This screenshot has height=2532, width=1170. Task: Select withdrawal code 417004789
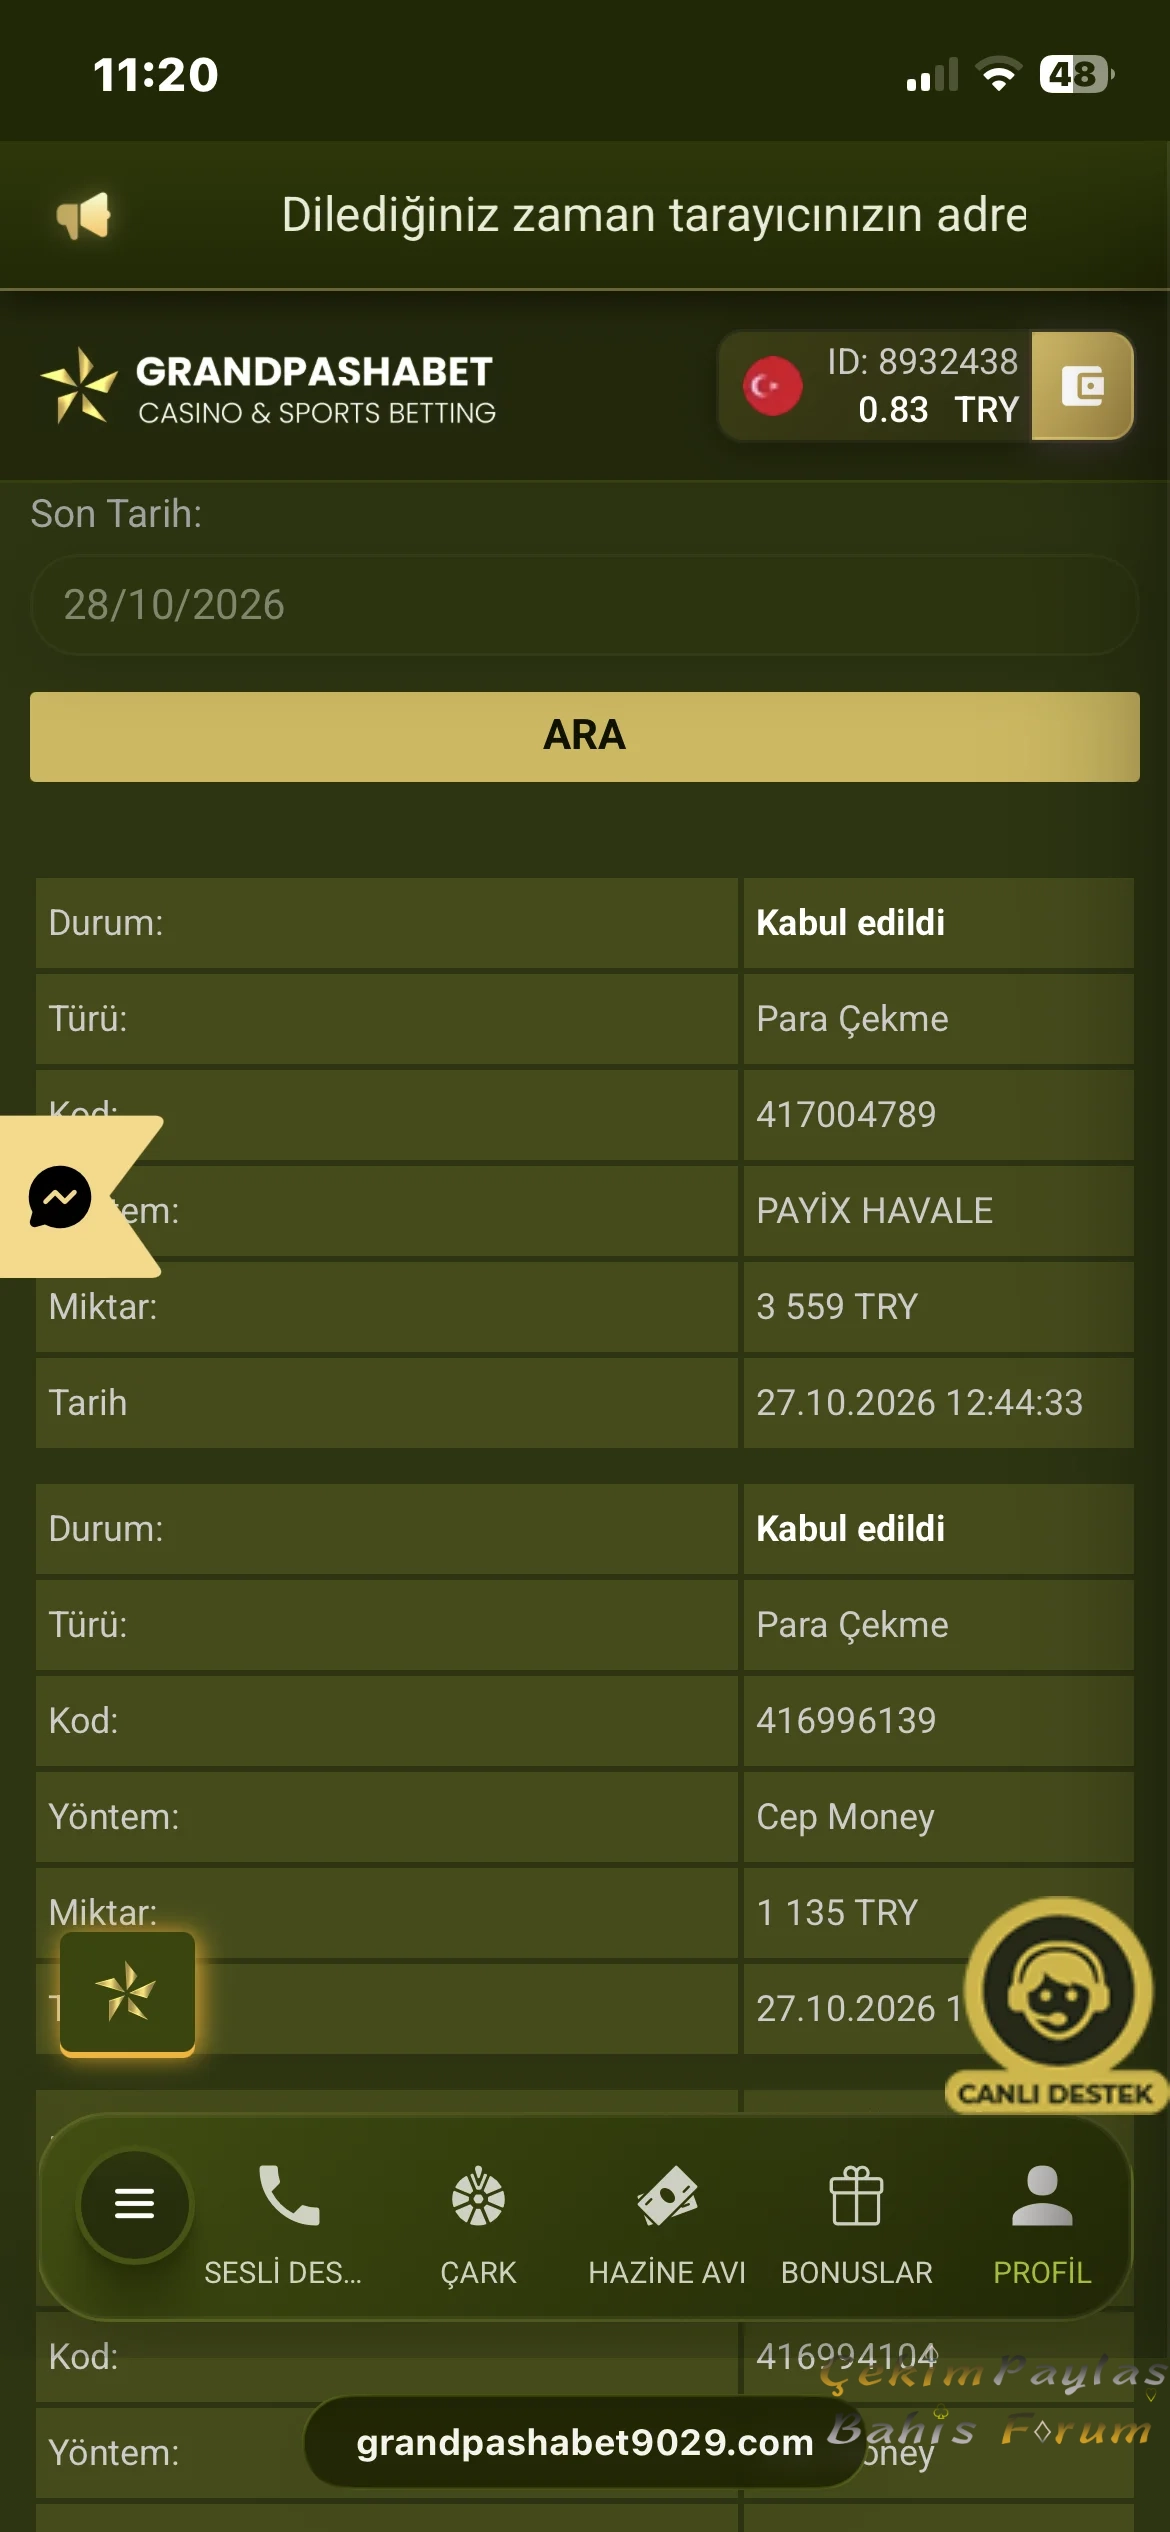click(846, 1115)
